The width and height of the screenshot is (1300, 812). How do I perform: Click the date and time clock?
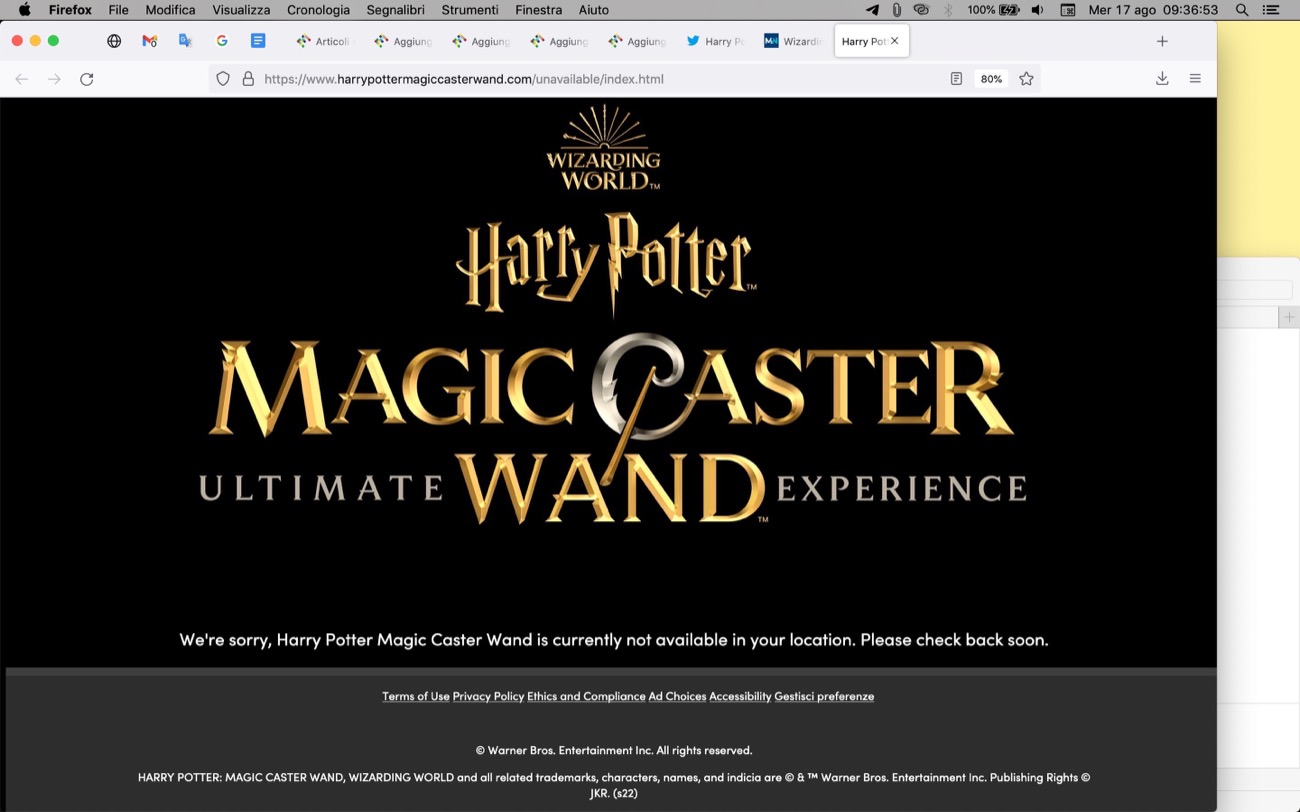(x=1153, y=10)
